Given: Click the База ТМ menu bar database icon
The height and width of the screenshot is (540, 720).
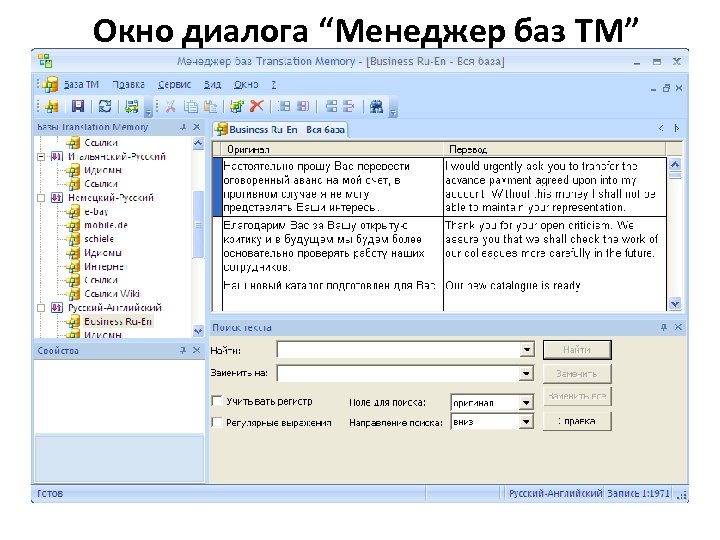Looking at the screenshot, I should (51, 84).
